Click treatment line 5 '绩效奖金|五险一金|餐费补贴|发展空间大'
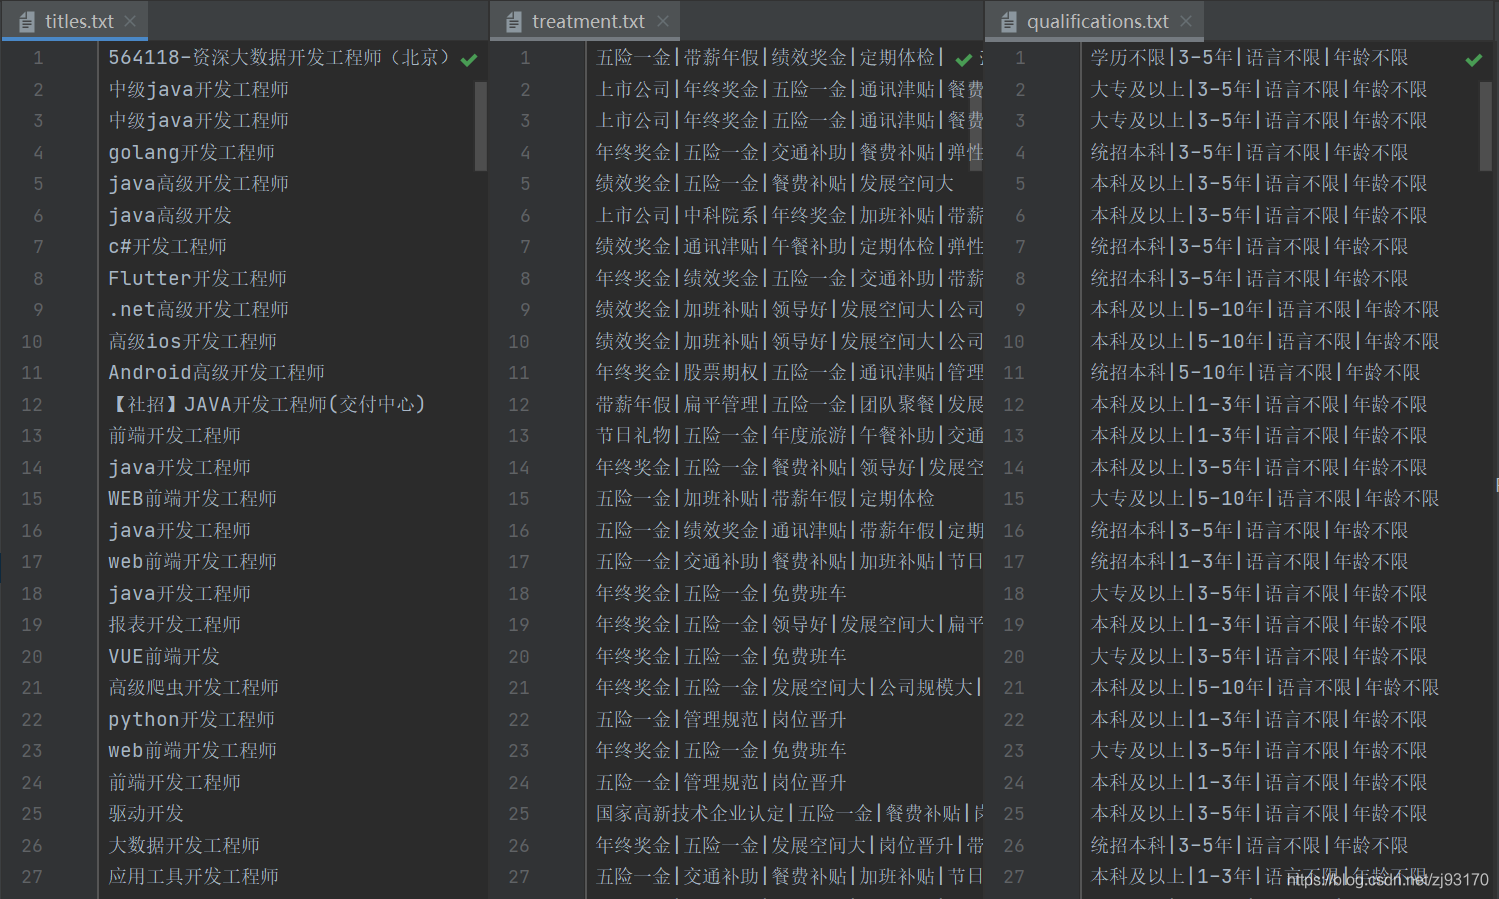Screen dimensions: 1499x899 tap(775, 184)
